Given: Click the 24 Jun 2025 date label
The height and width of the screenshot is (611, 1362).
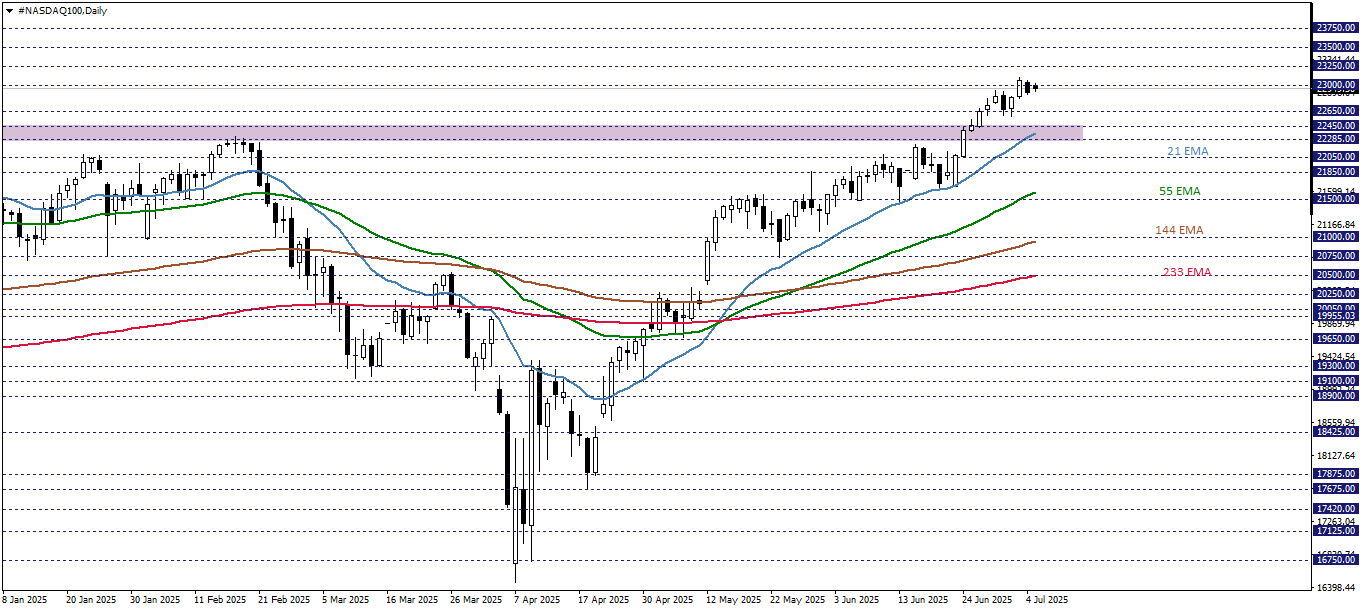Looking at the screenshot, I should pos(987,600).
